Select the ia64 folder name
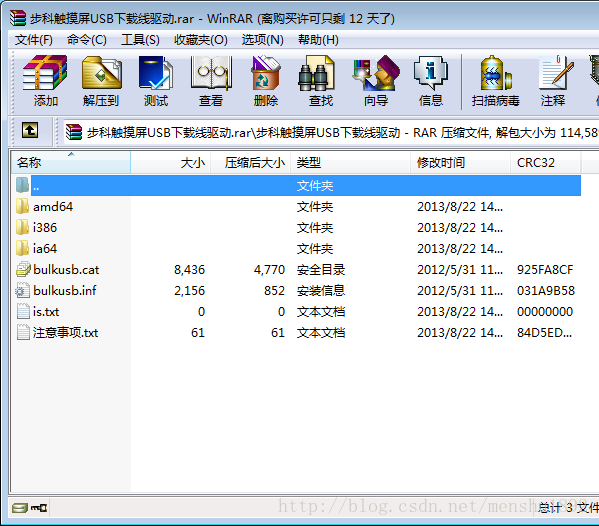599x526 pixels. (x=45, y=249)
